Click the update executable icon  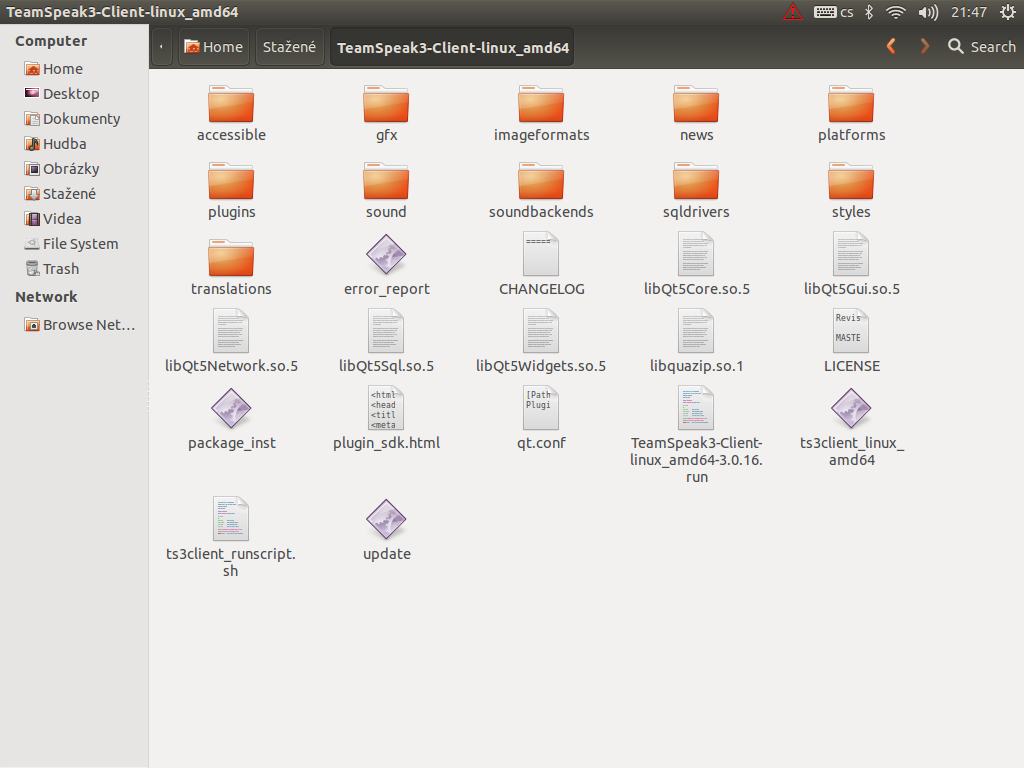click(x=386, y=520)
